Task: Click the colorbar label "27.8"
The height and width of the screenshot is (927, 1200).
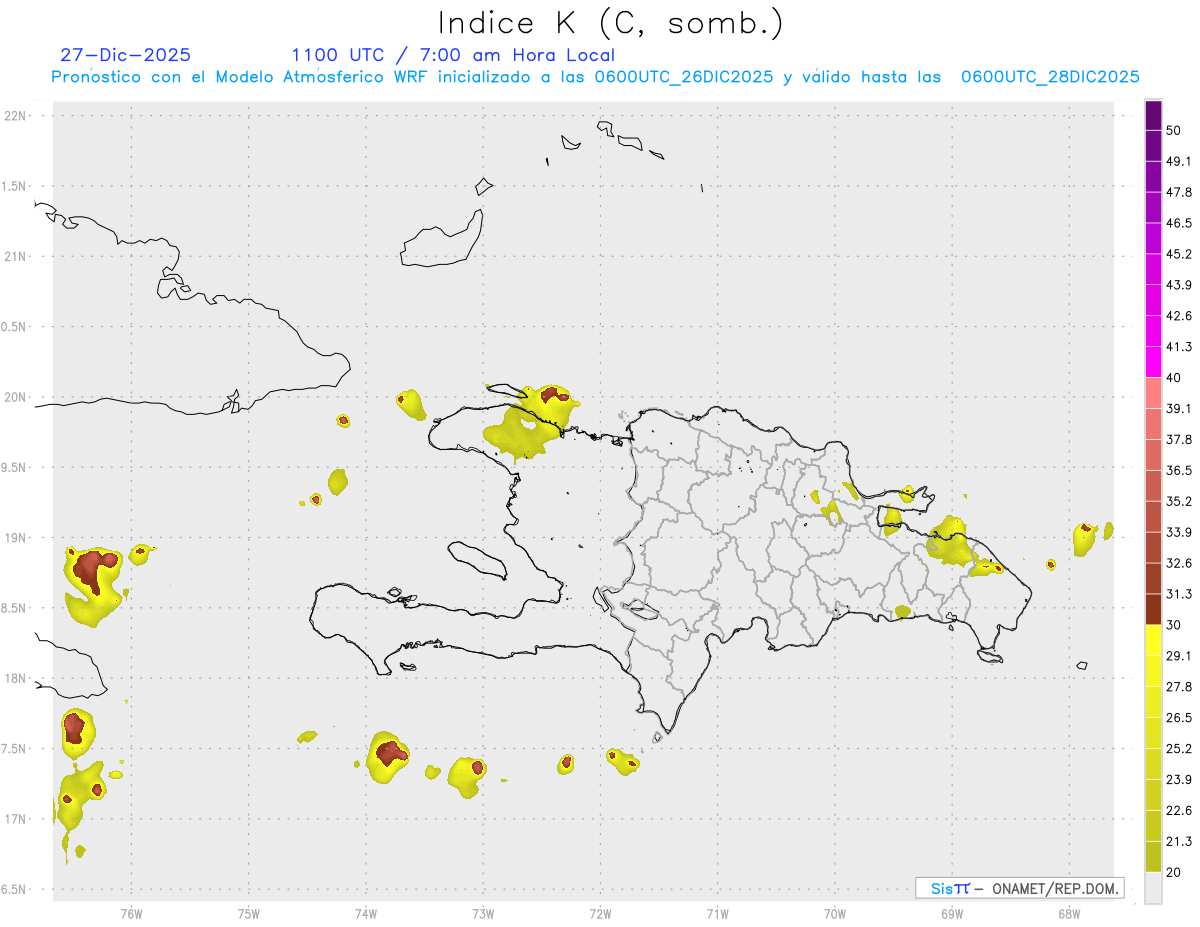Action: tap(1180, 688)
